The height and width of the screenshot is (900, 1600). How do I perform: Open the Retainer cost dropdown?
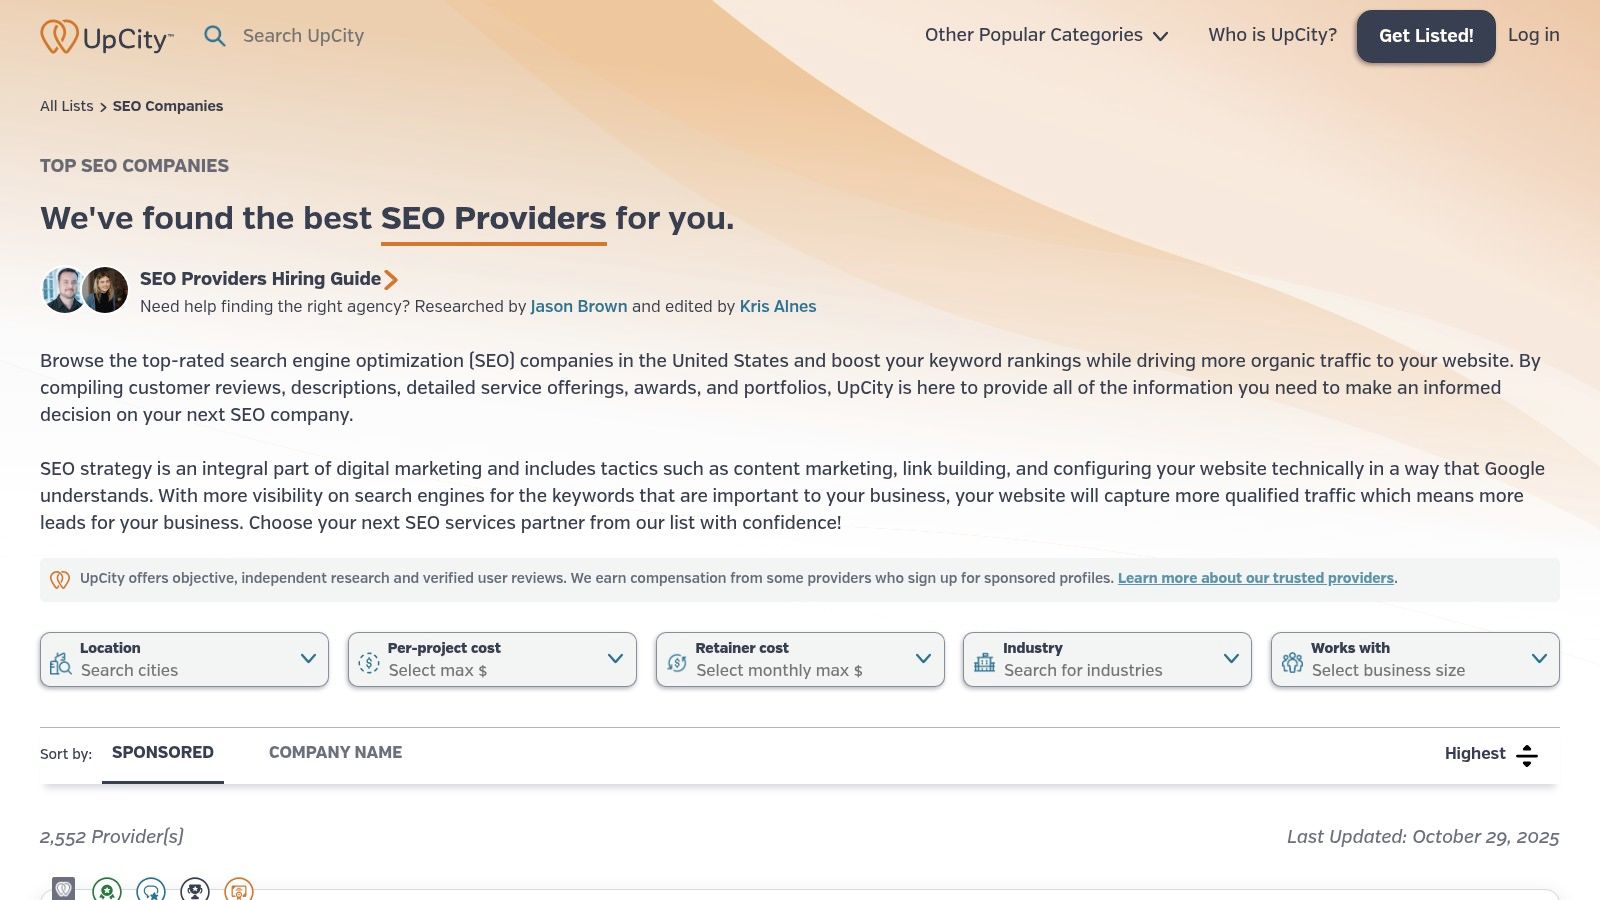tap(800, 660)
